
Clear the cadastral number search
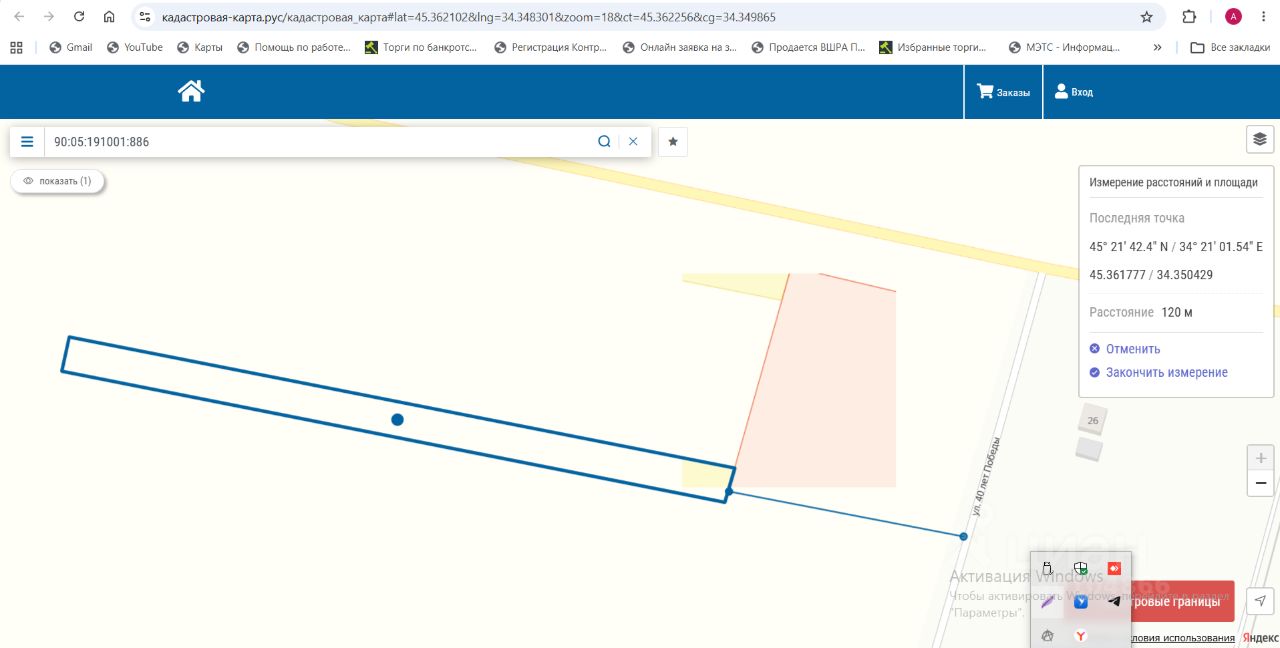coord(633,142)
